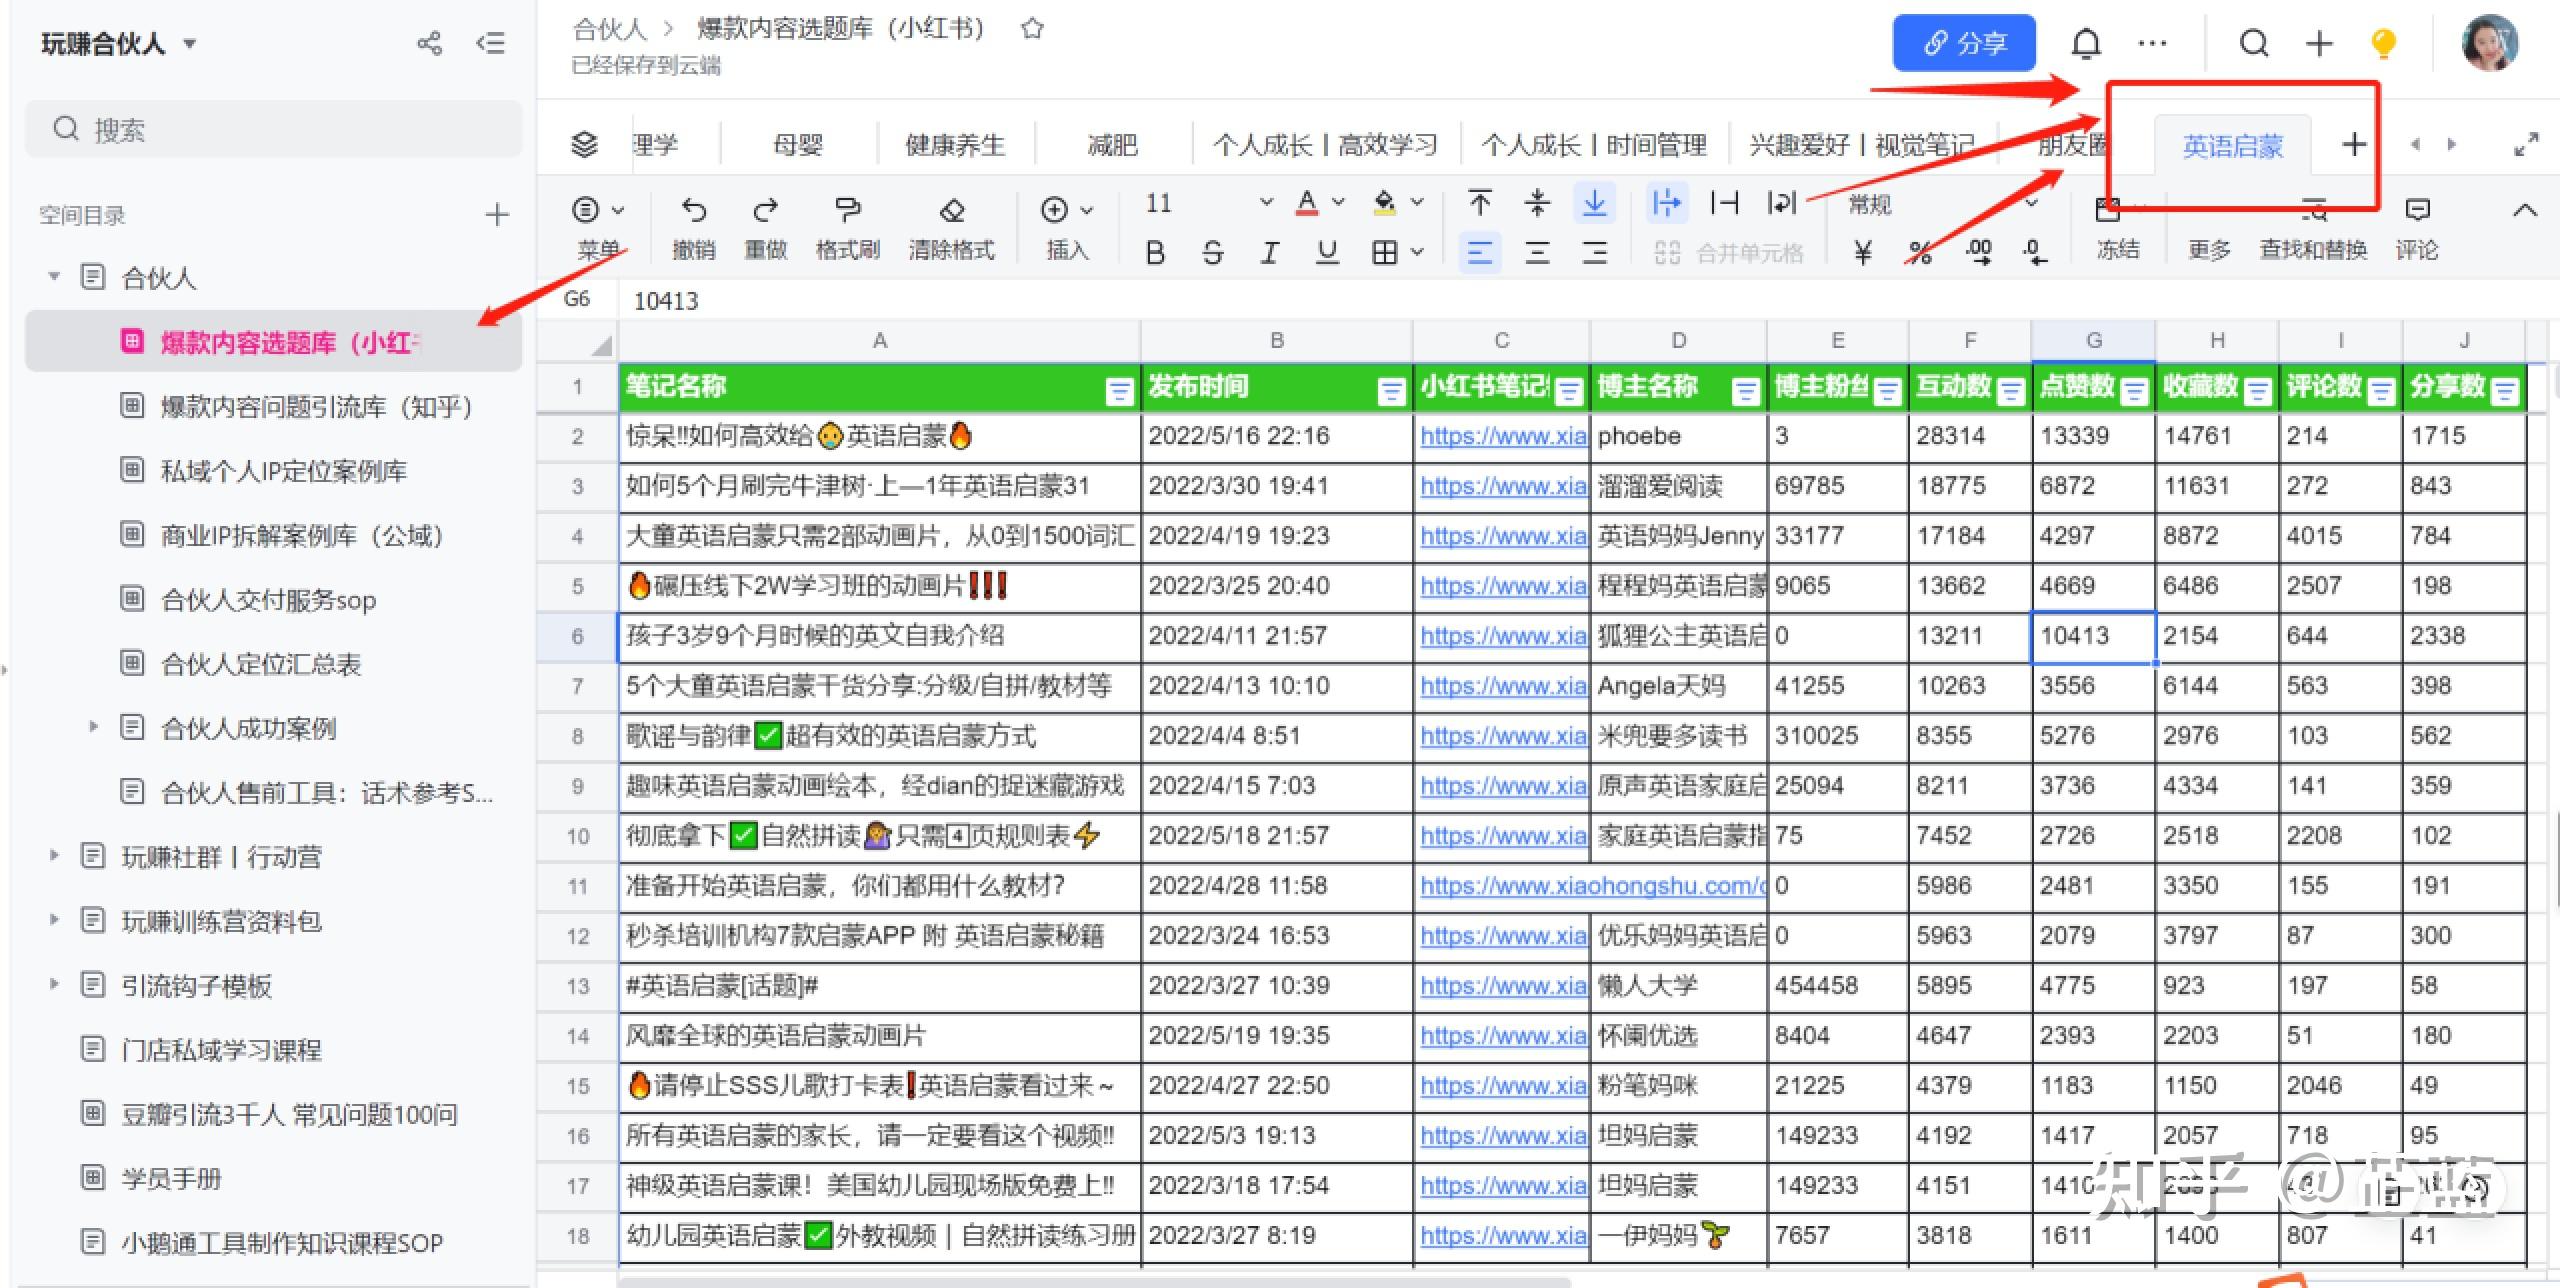Expand the 玩赚社群 | 行动营 tree node
Screen dimensions: 2560x1288
(55, 856)
